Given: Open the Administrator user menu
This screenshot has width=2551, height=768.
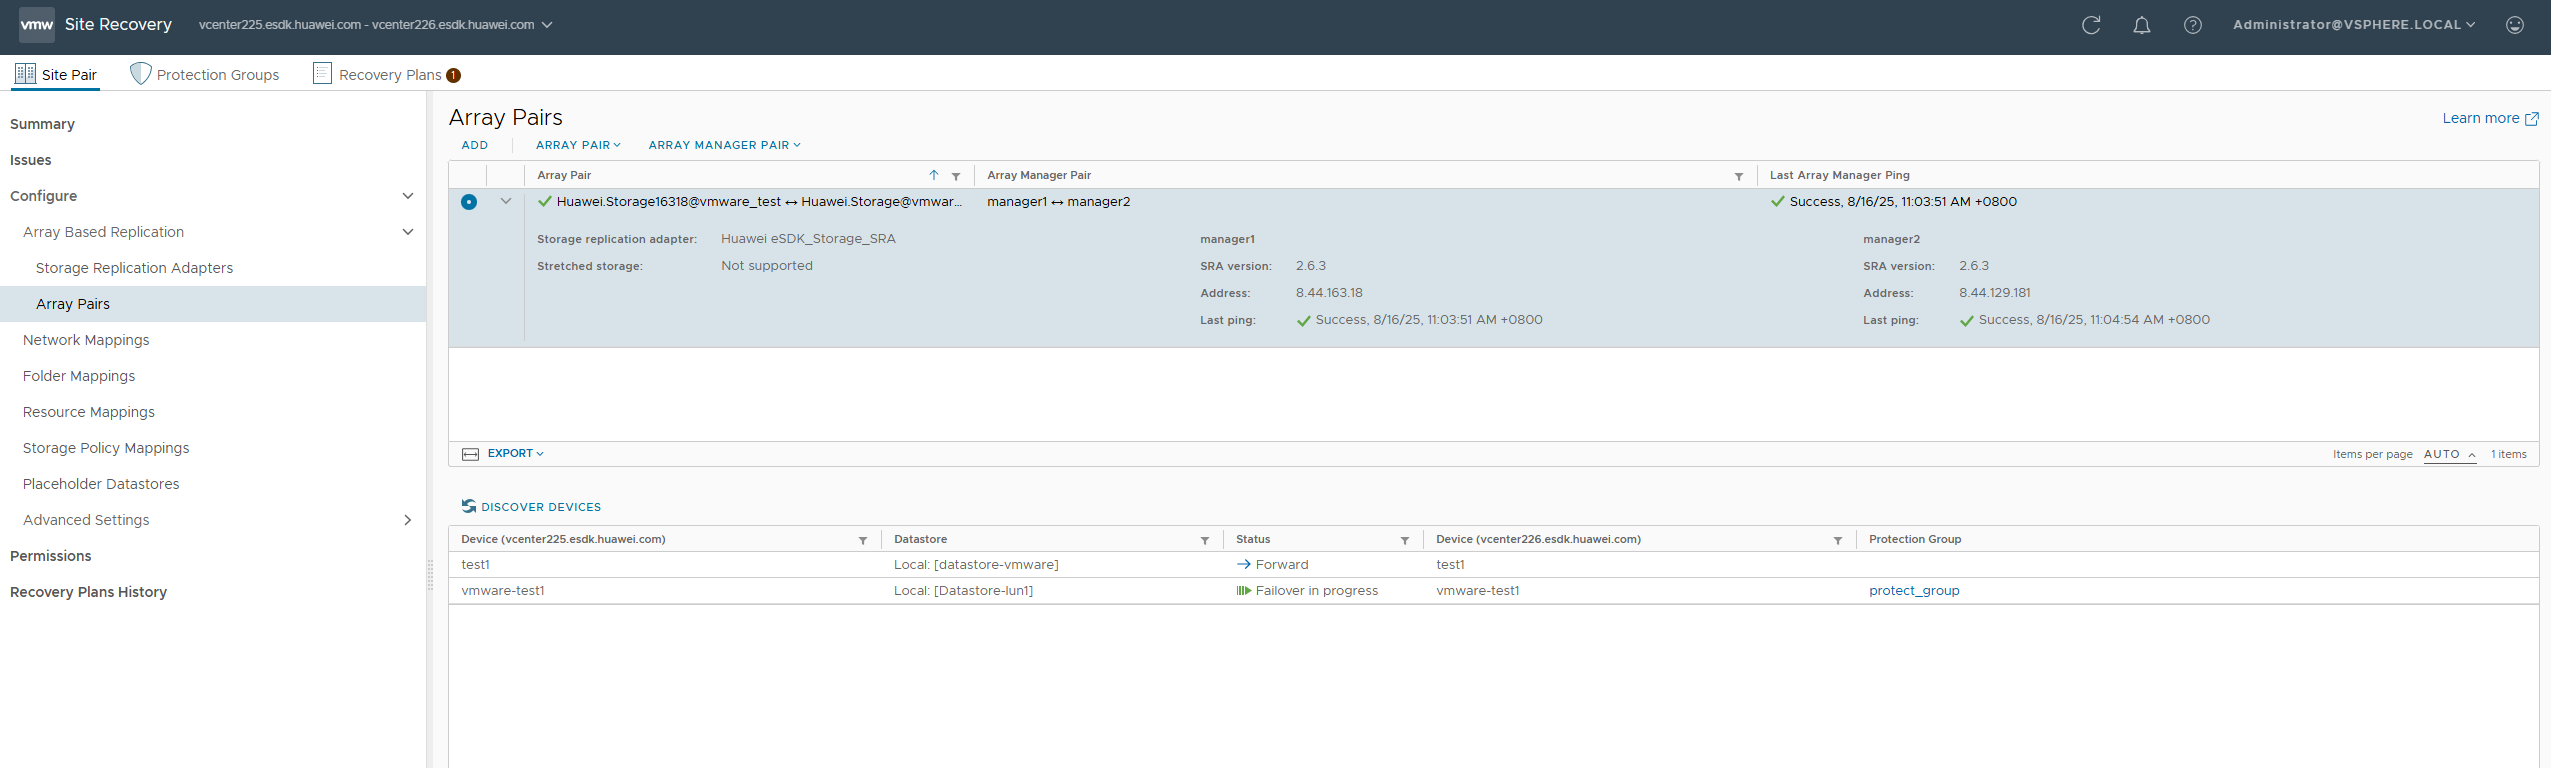Looking at the screenshot, I should click(x=2354, y=25).
